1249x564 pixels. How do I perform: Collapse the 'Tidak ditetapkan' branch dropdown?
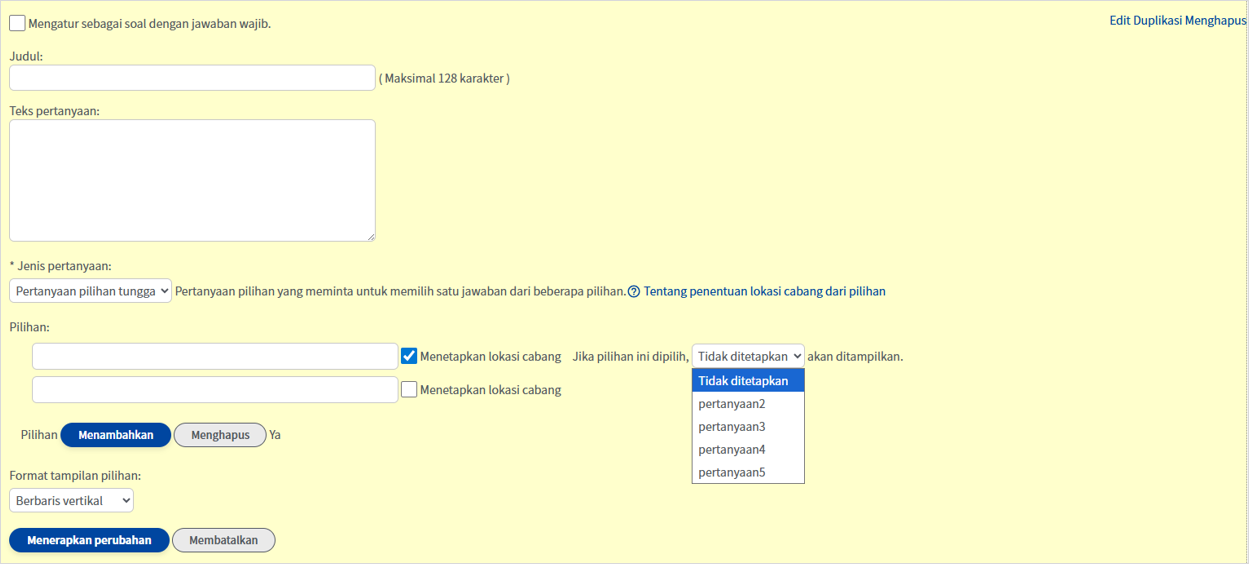coord(748,356)
